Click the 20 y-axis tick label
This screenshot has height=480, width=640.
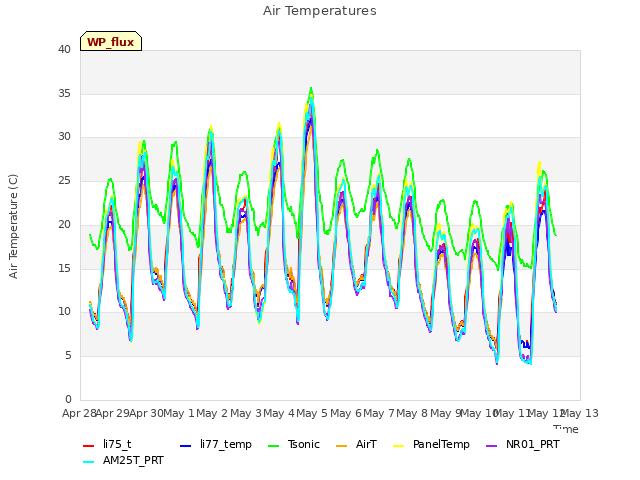(64, 224)
